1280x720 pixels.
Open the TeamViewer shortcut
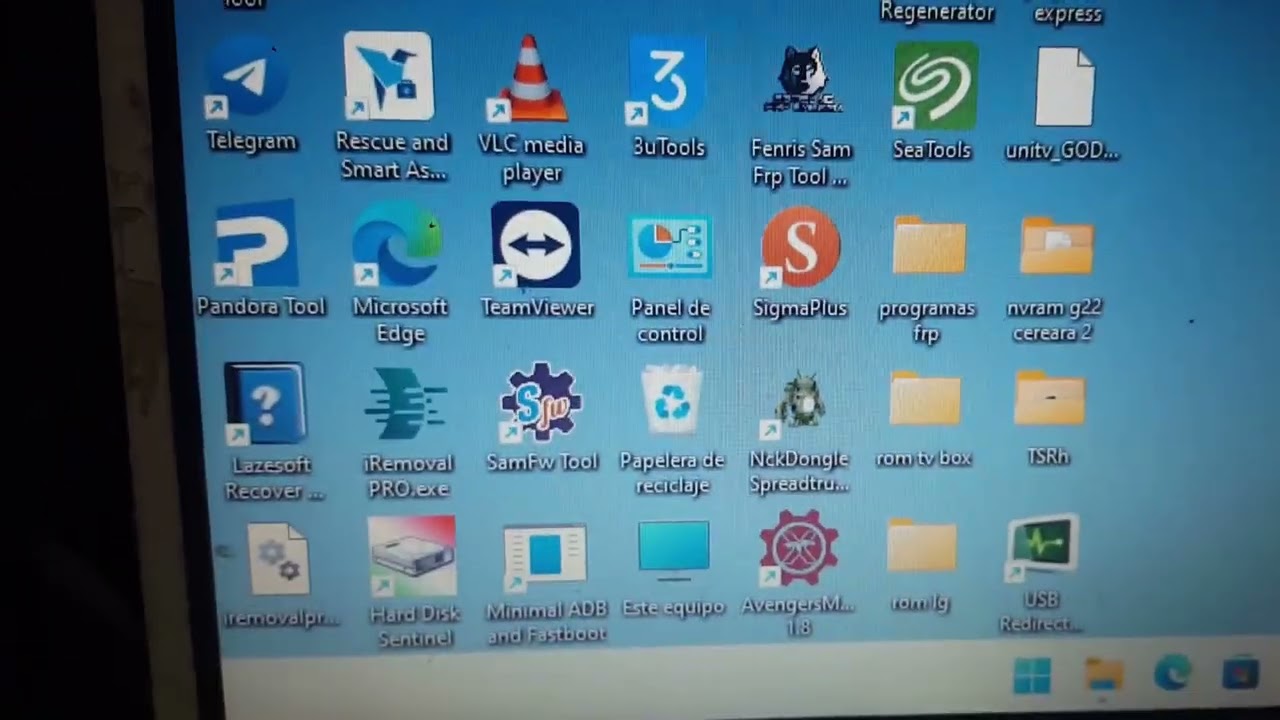click(x=536, y=245)
